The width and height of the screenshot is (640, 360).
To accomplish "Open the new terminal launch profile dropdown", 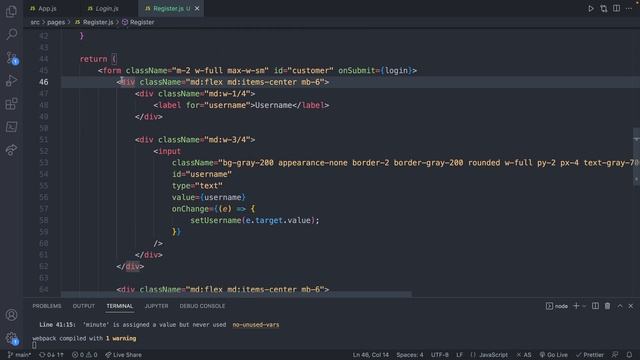I will [x=584, y=306].
